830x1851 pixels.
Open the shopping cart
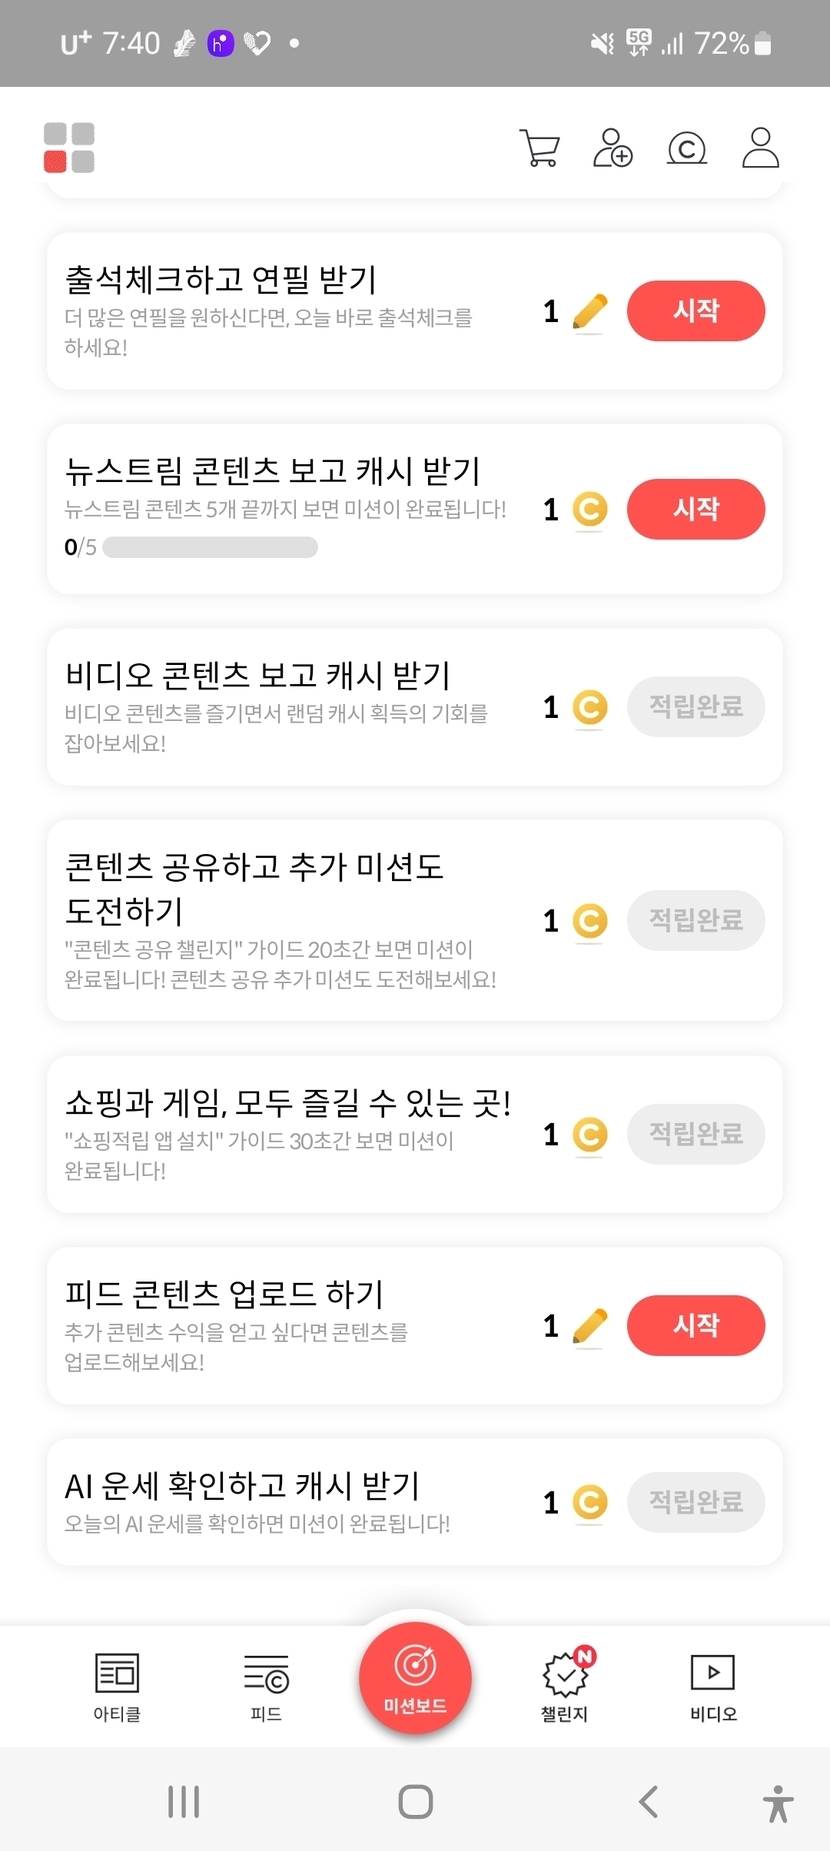point(540,148)
